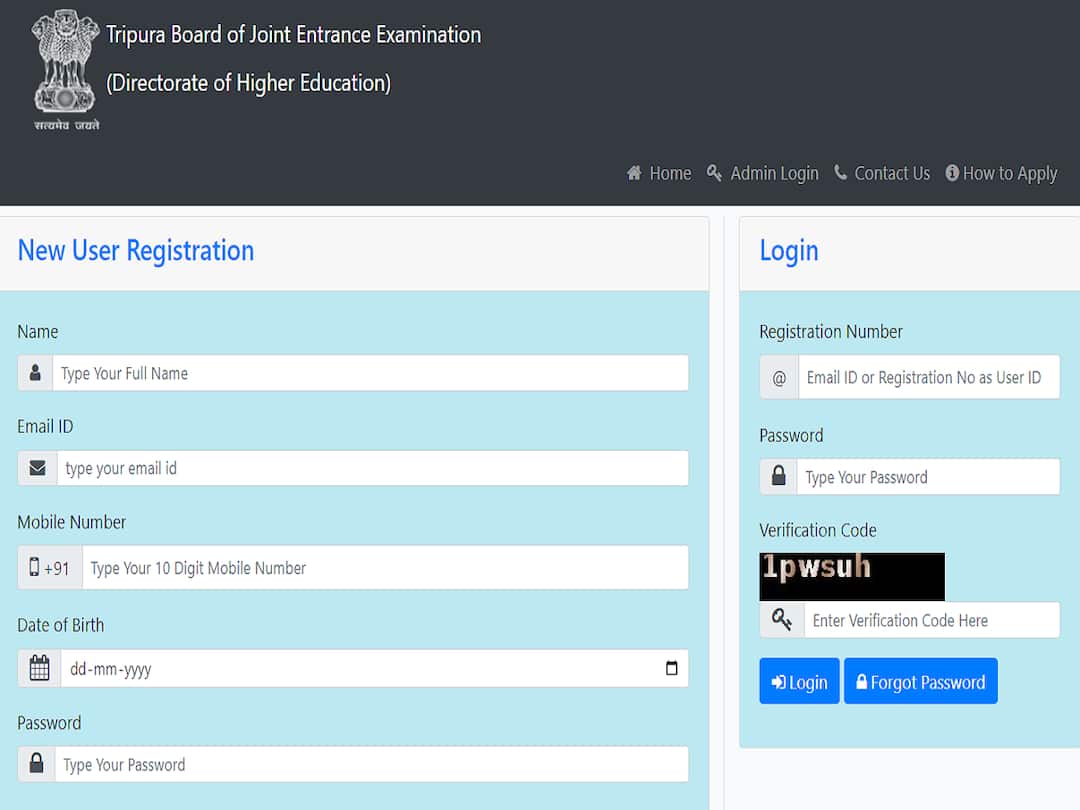Viewport: 1080px width, 810px height.
Task: Click the @ icon beside Registration Number
Action: [779, 377]
